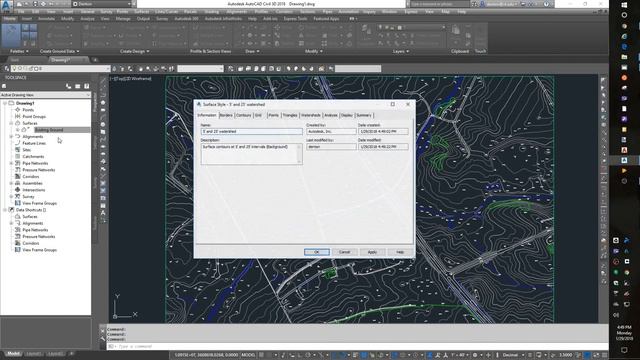Expand the Palettes ribbon panel
The width and height of the screenshot is (640, 360).
click(x=19, y=51)
